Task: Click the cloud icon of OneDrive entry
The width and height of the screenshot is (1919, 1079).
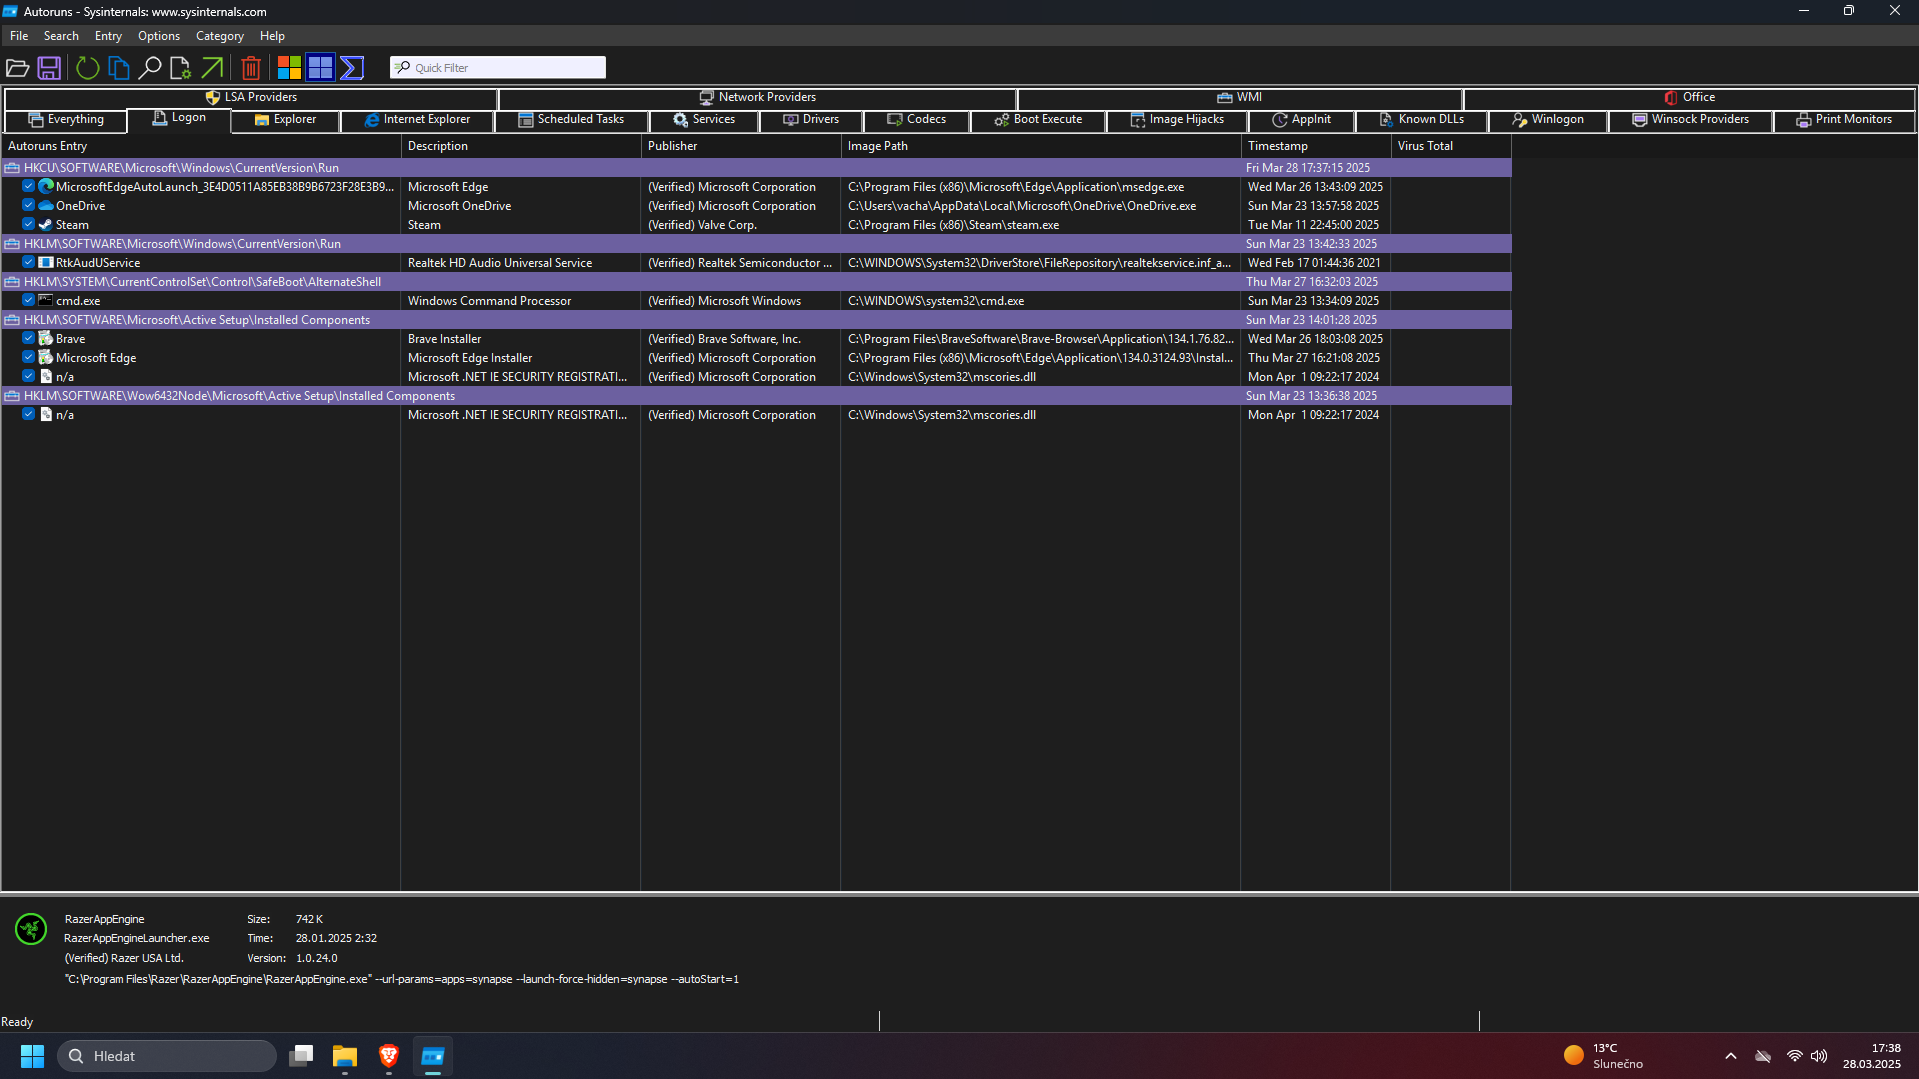Action: click(46, 206)
